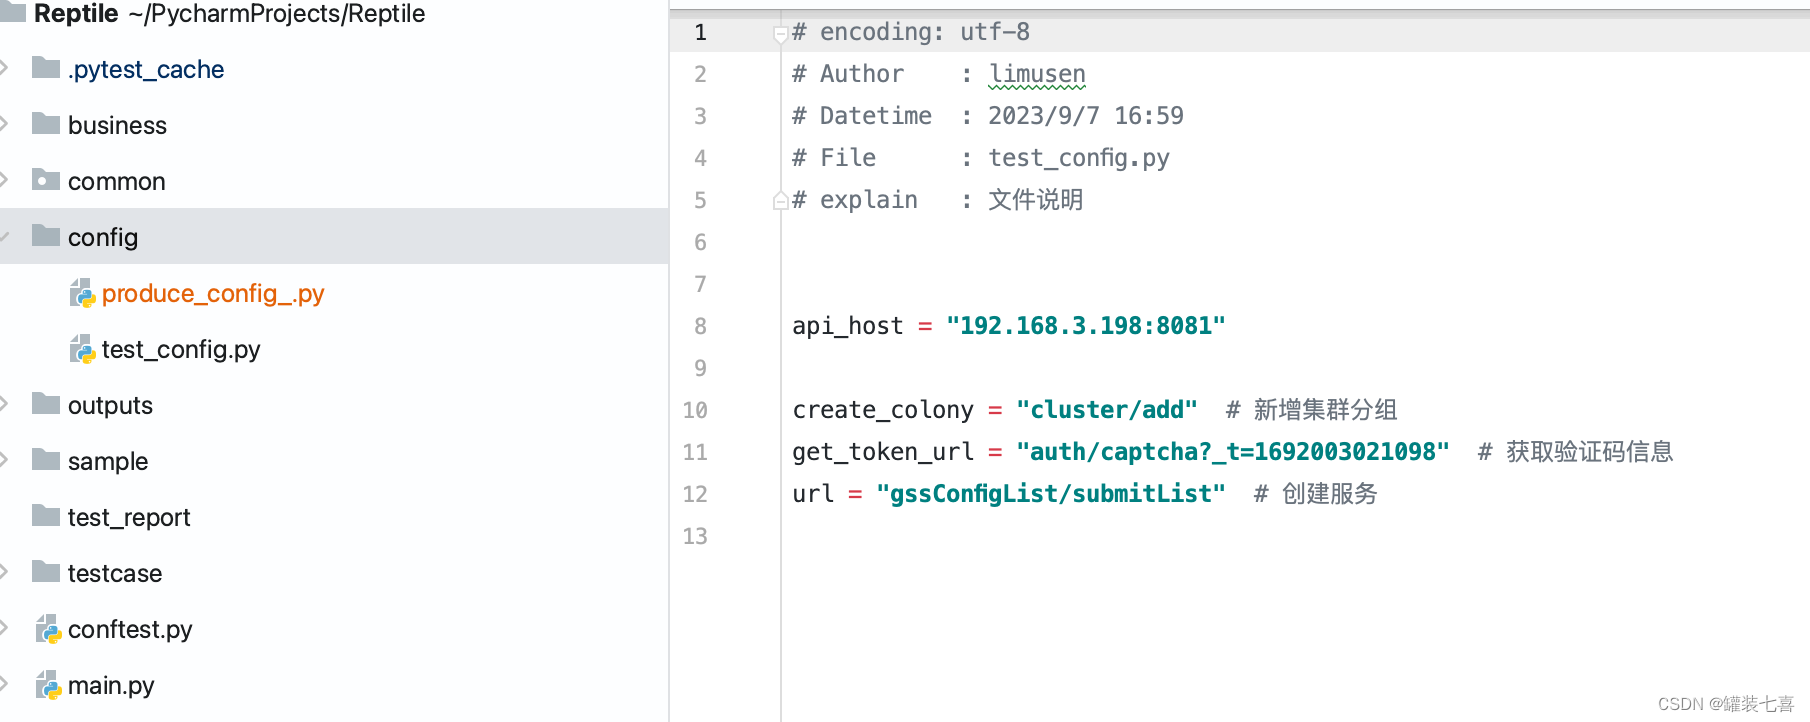Click the Python file icon of produce_config_.py

pyautogui.click(x=82, y=293)
